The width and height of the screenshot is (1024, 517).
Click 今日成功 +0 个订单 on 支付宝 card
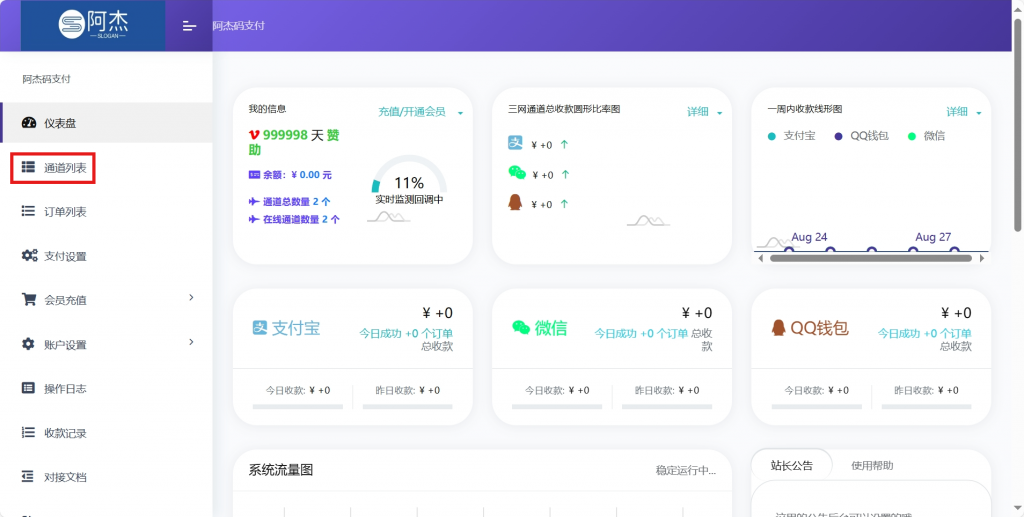tap(406, 334)
